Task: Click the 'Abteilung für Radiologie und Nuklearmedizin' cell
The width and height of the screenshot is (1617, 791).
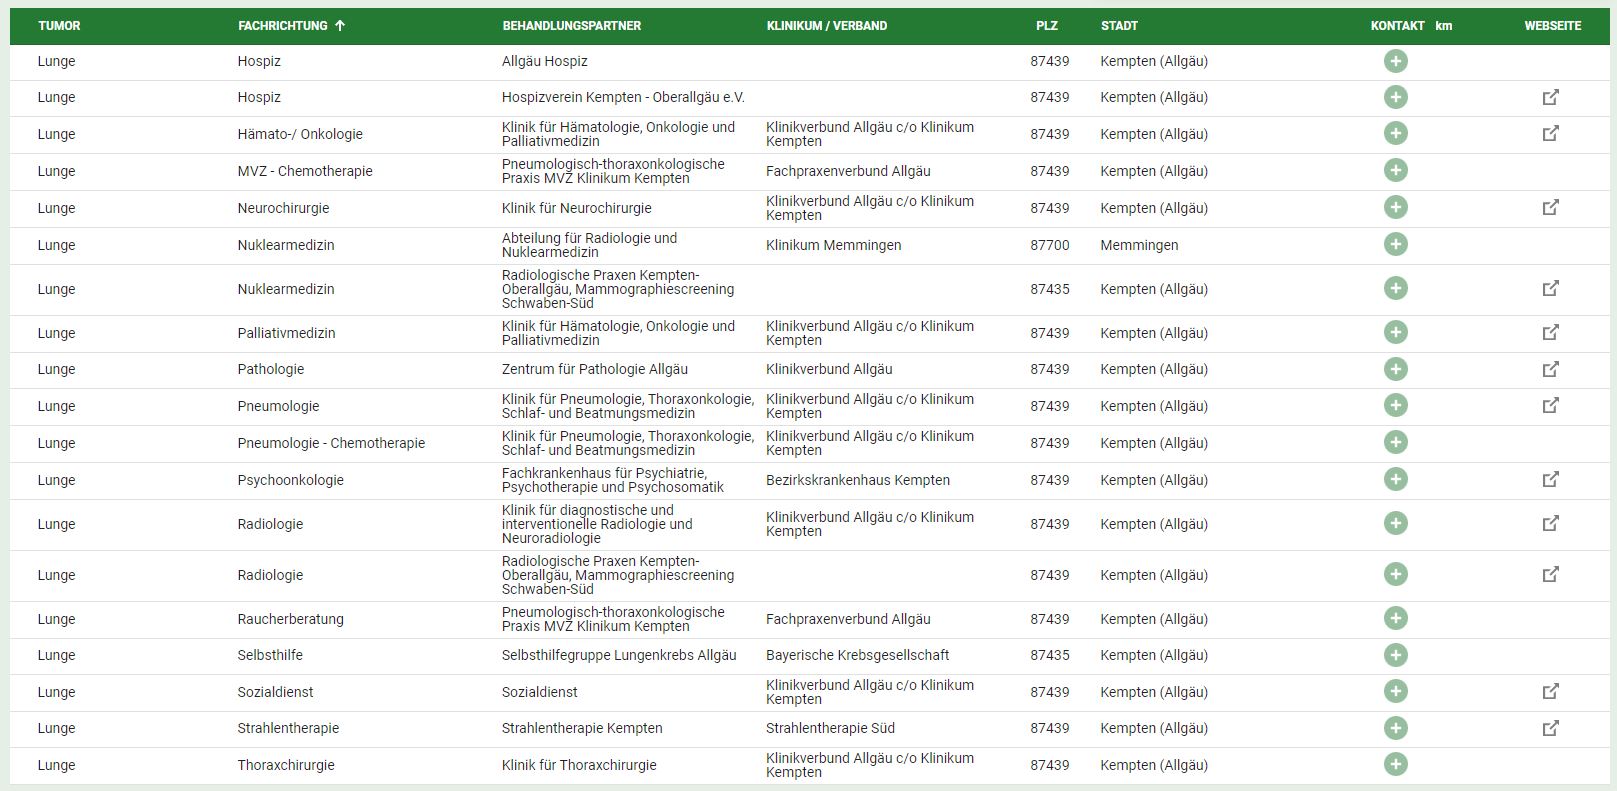Action: [589, 245]
